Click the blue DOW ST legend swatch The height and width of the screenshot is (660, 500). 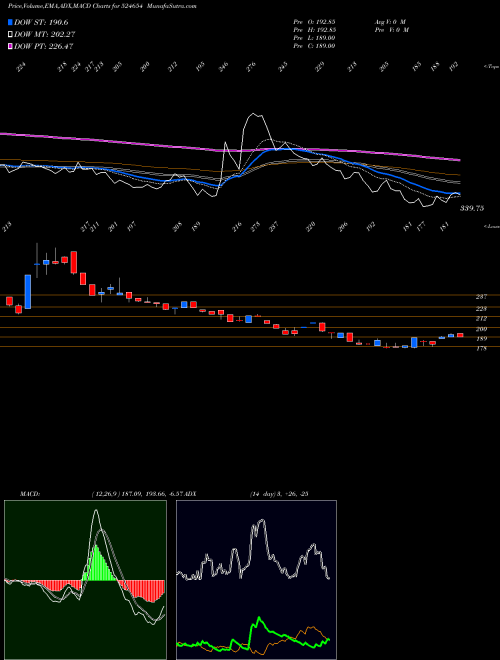click(x=10, y=22)
